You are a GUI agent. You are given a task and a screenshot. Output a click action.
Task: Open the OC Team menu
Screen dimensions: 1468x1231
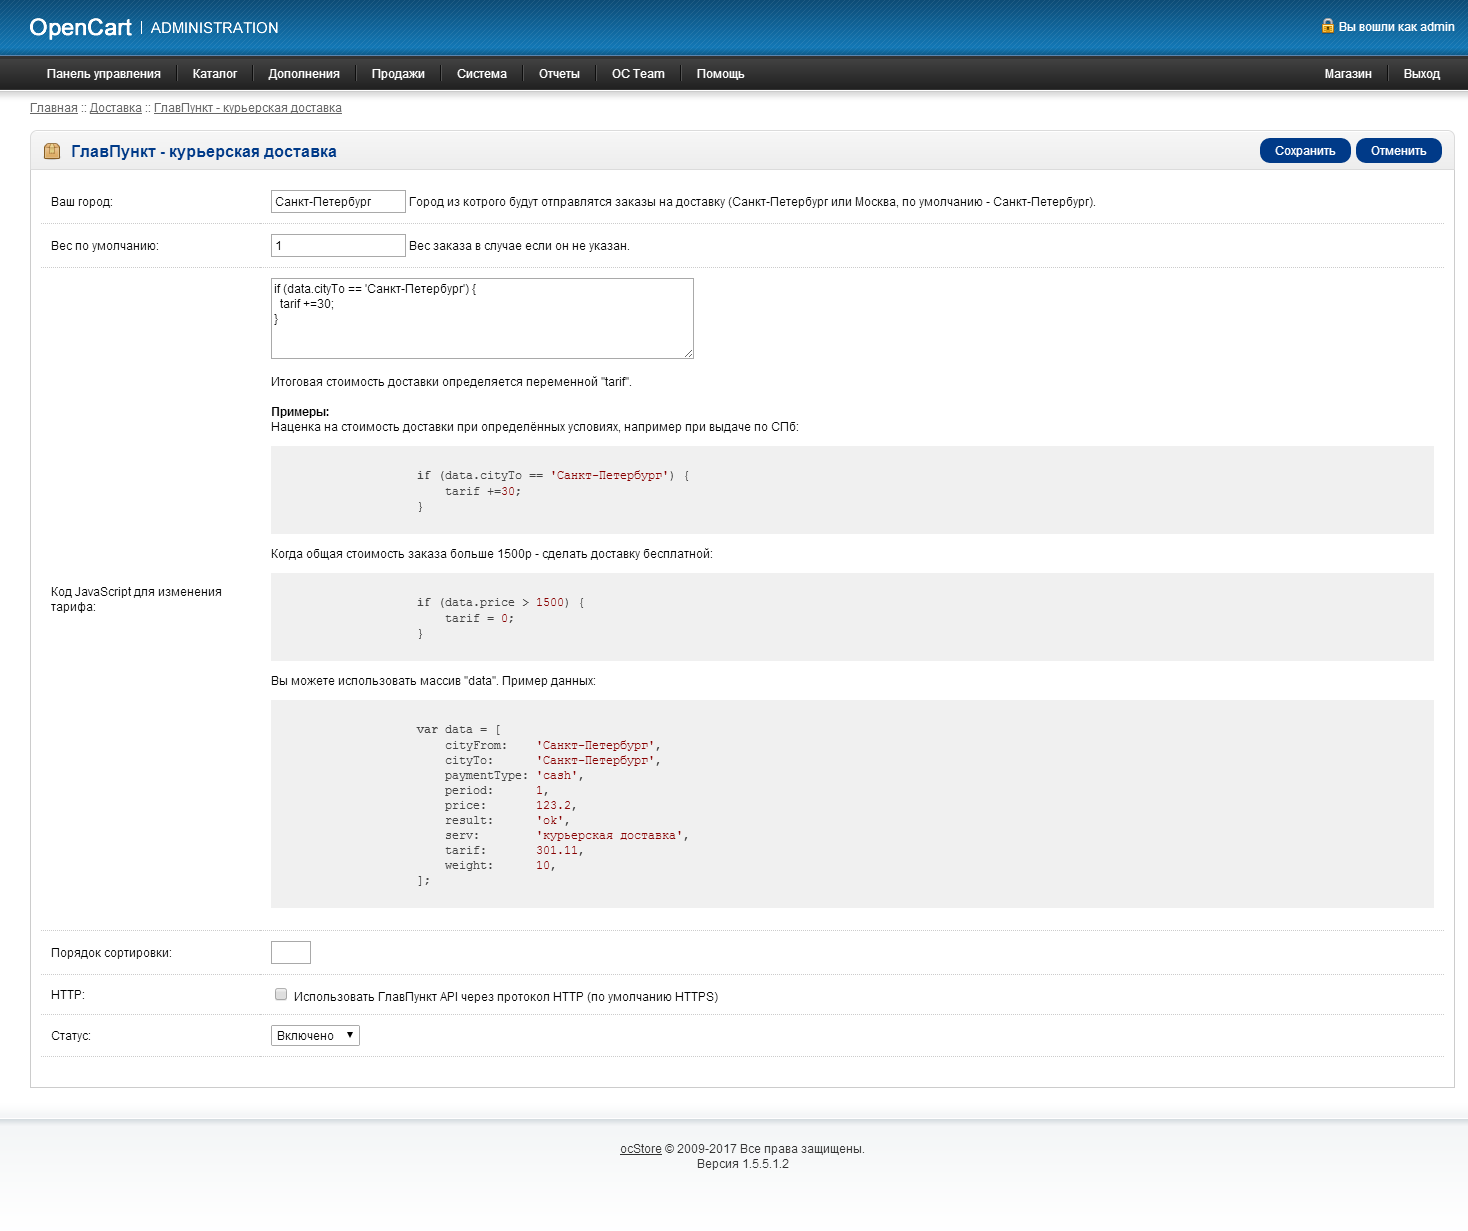(638, 74)
